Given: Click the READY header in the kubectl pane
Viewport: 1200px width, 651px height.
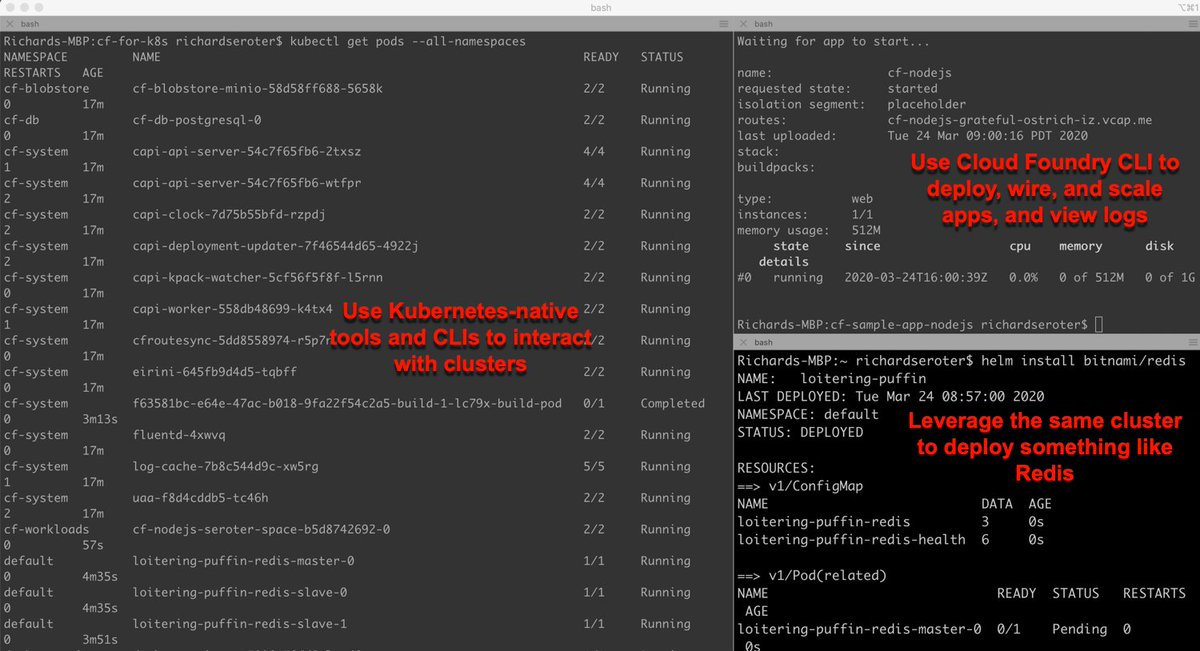Looking at the screenshot, I should [x=601, y=57].
